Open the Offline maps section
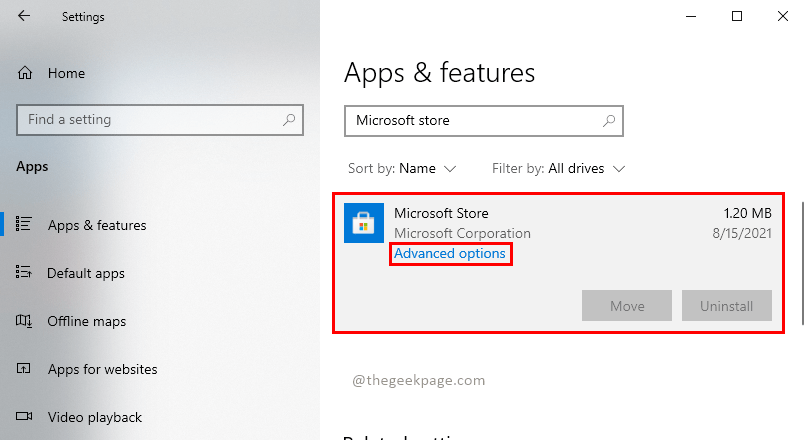The width and height of the screenshot is (806, 440). tap(86, 321)
